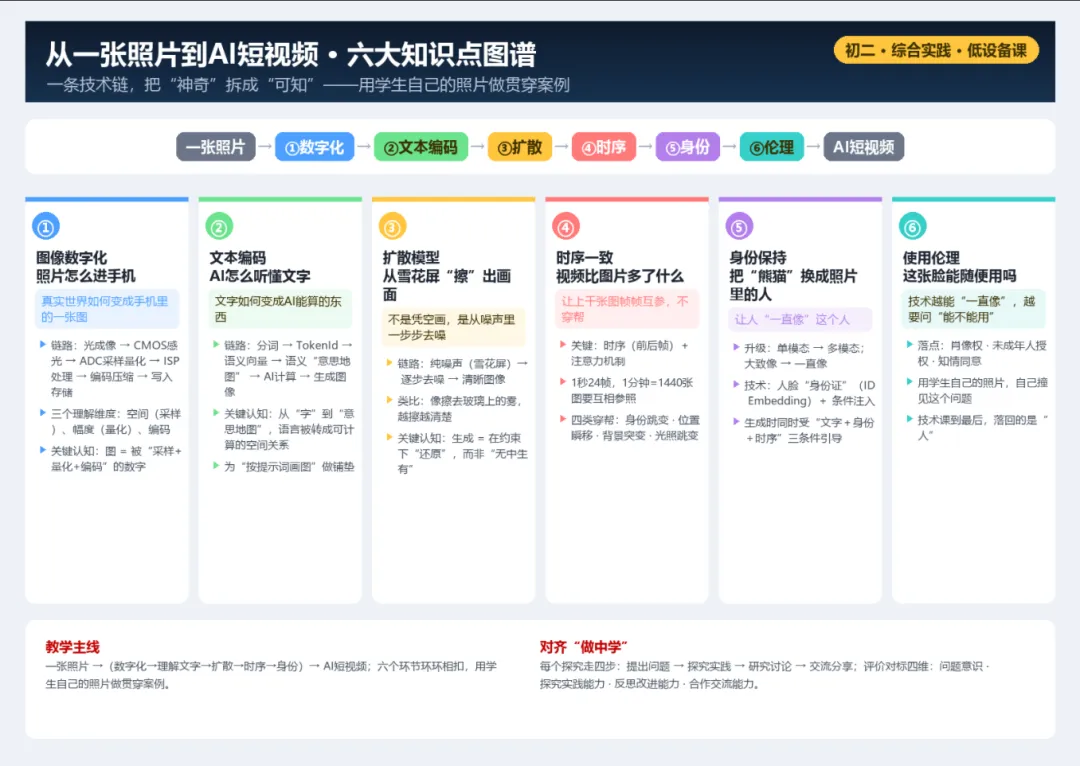
Task: Click subheading AI怎么听懂文字
Action: click(260, 276)
